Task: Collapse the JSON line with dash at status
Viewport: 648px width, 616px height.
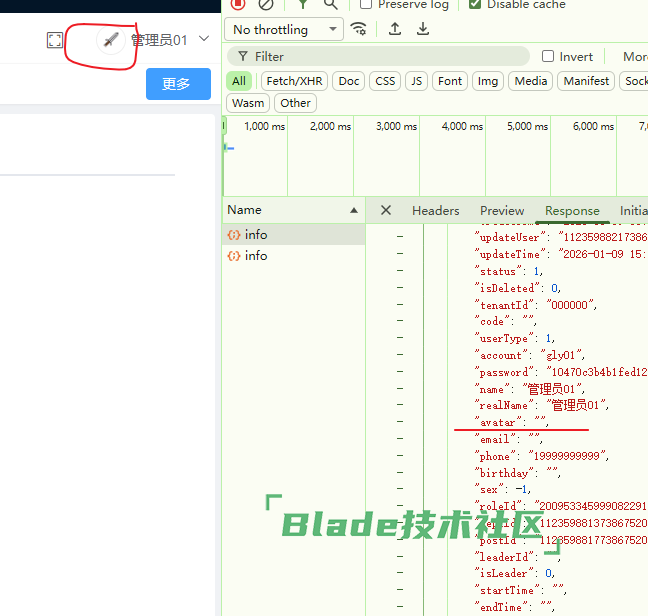Action: (400, 271)
